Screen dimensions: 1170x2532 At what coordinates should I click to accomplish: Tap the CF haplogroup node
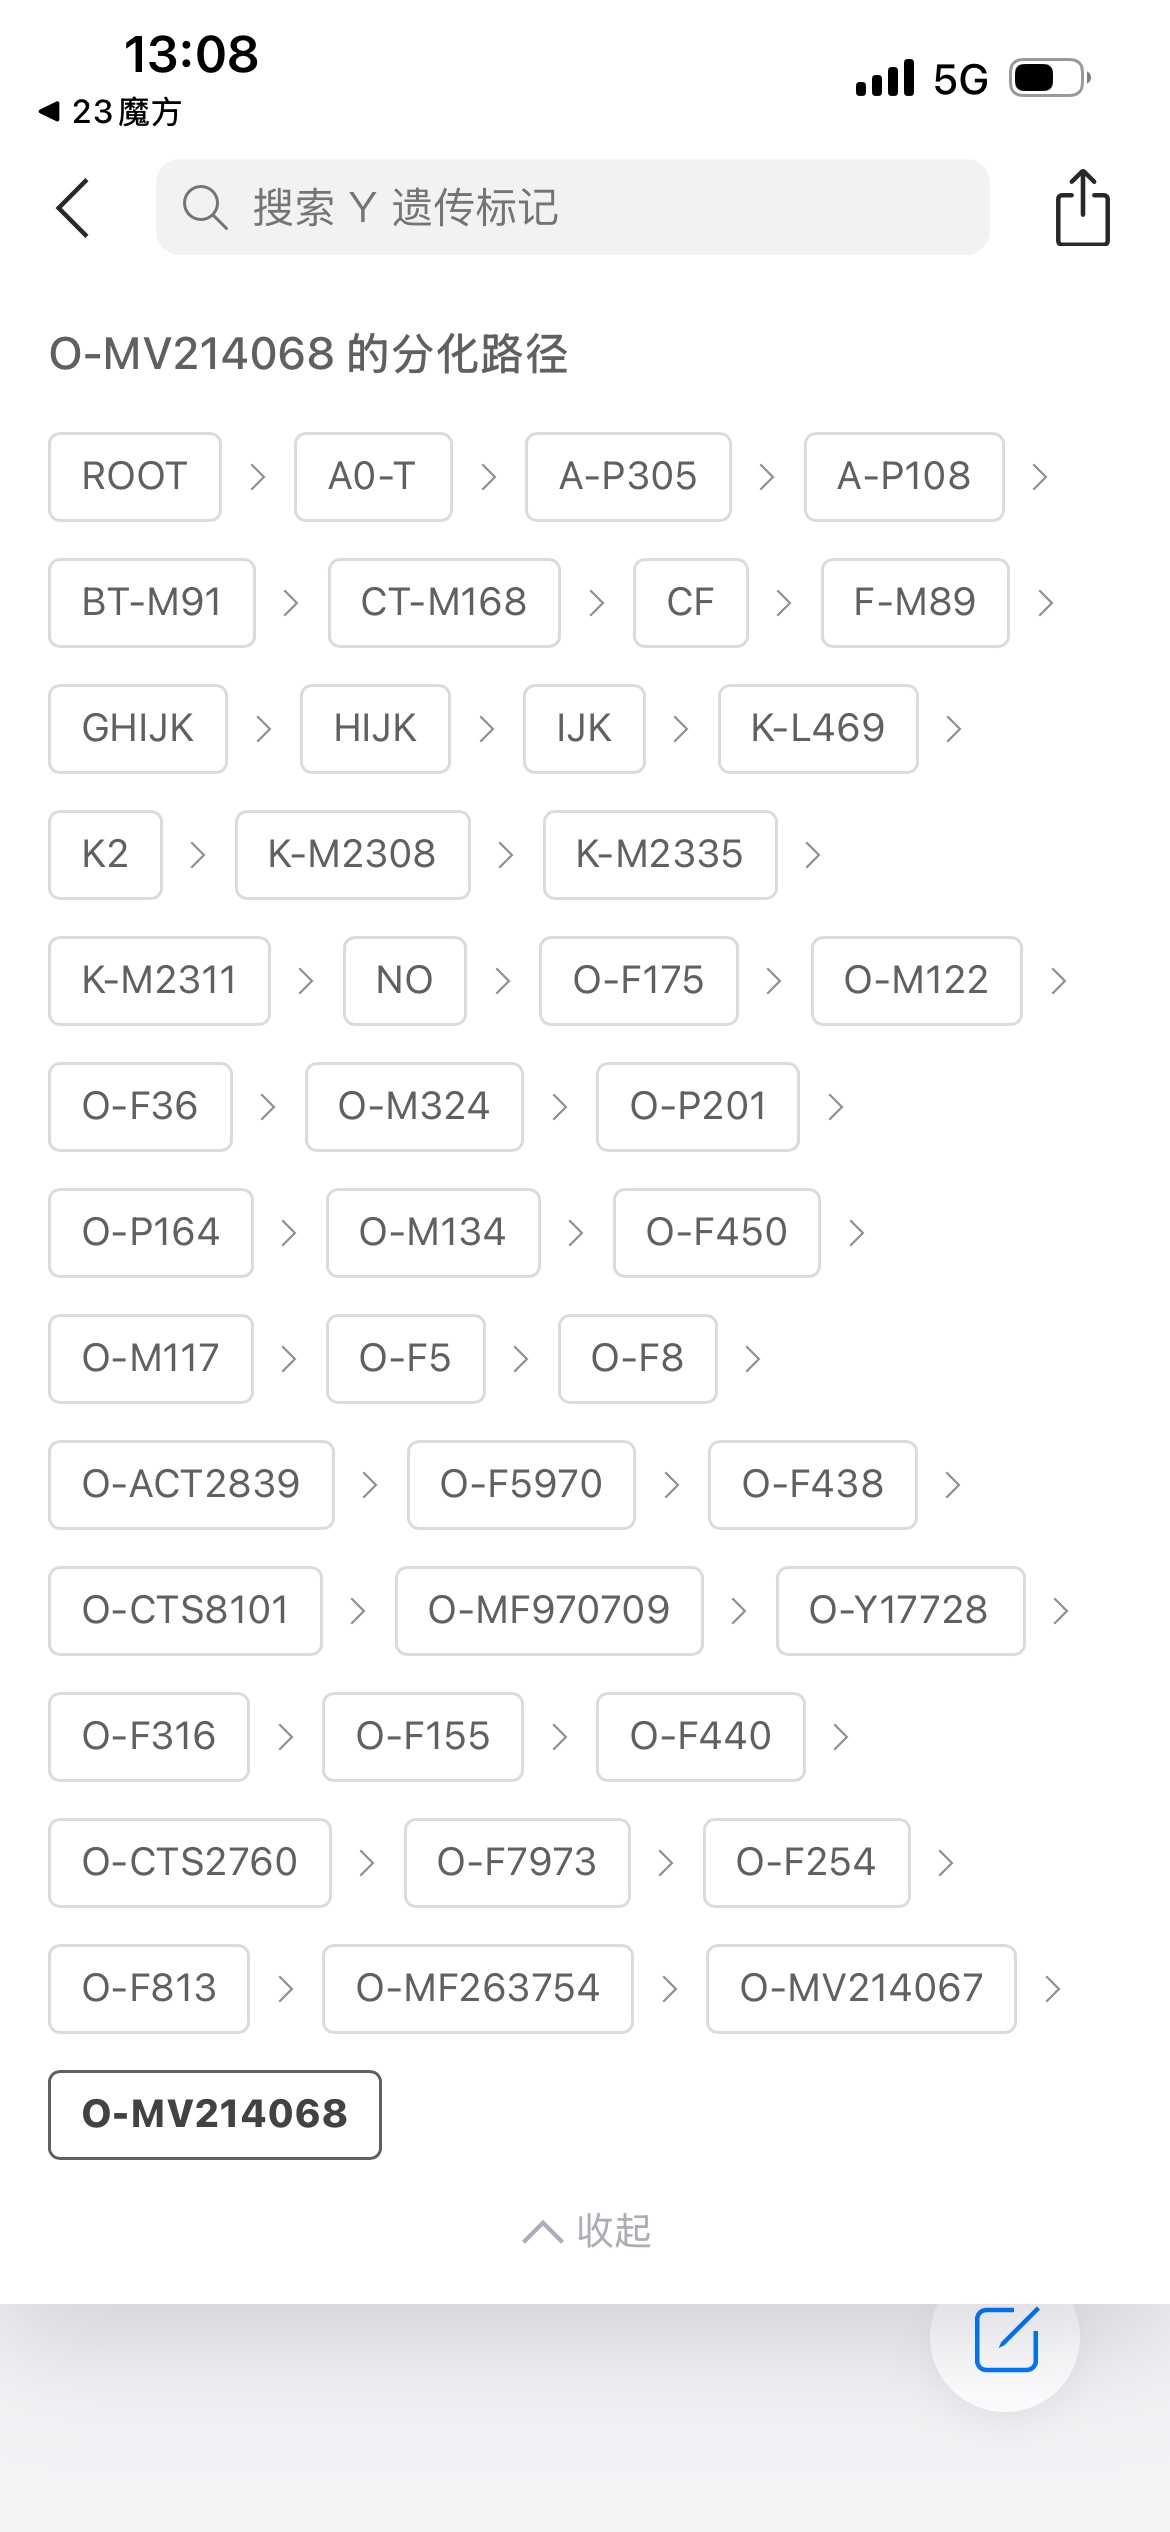pyautogui.click(x=691, y=603)
